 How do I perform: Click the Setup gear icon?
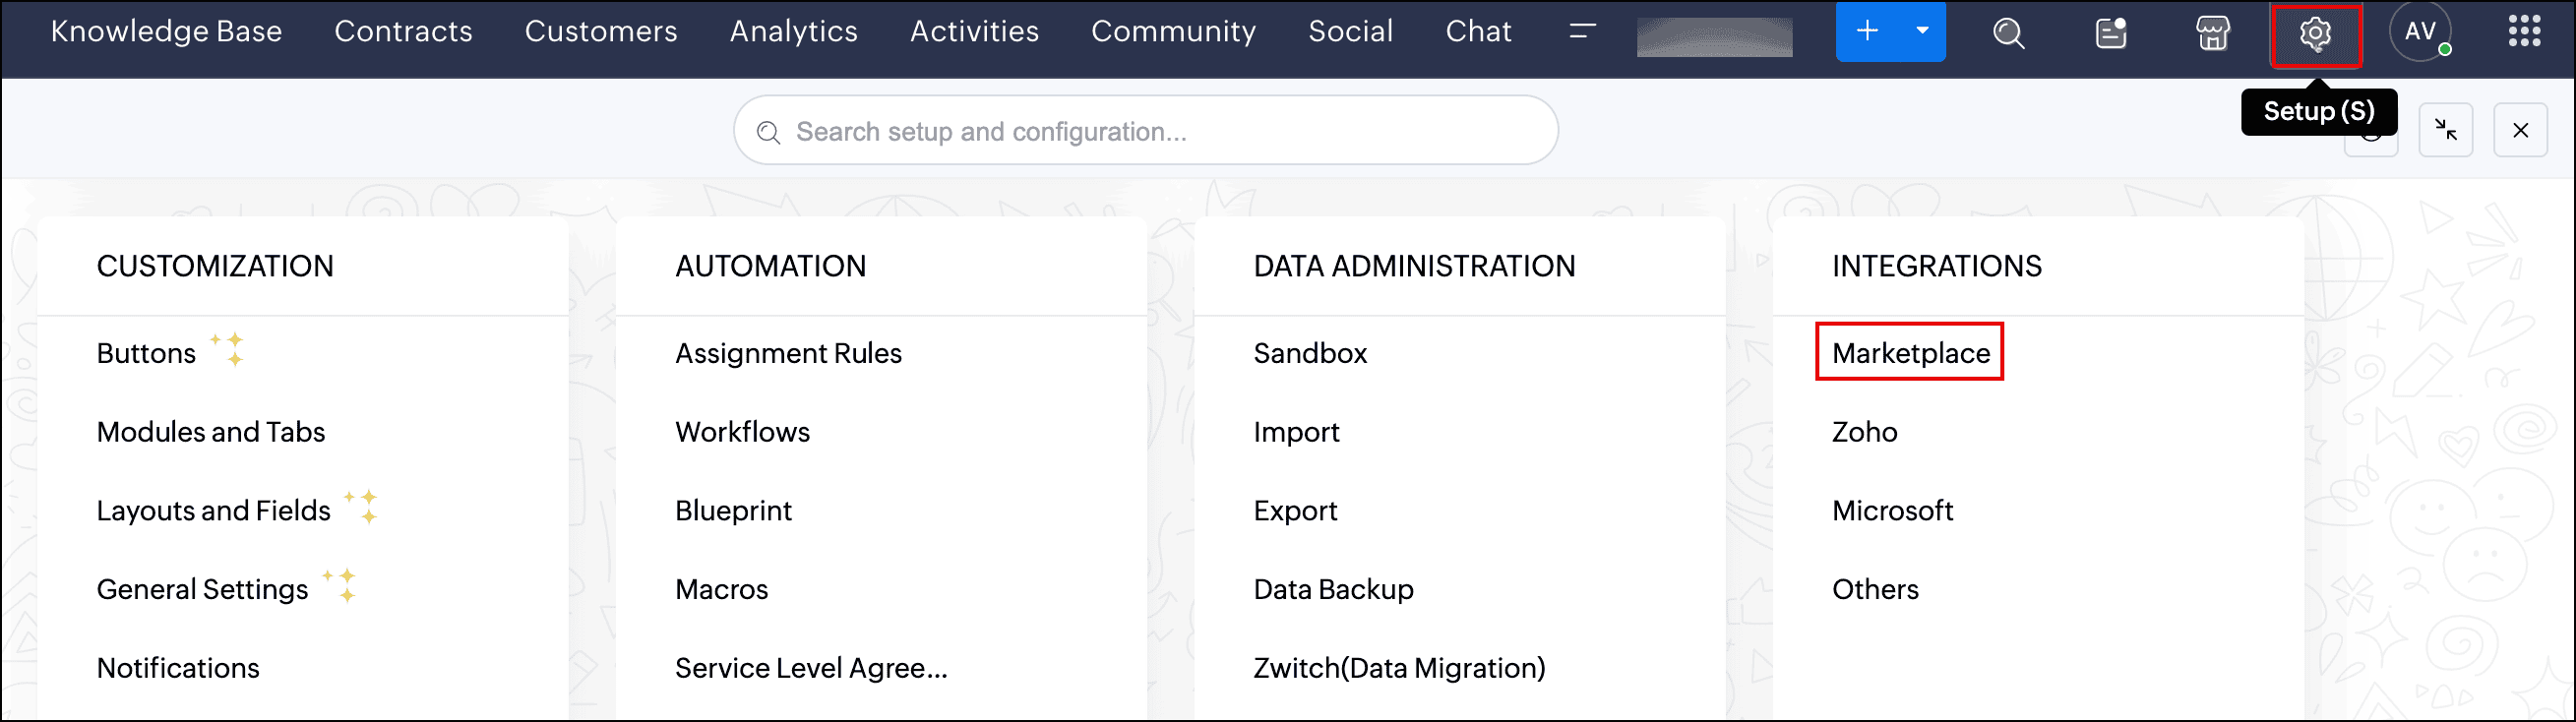(2314, 34)
